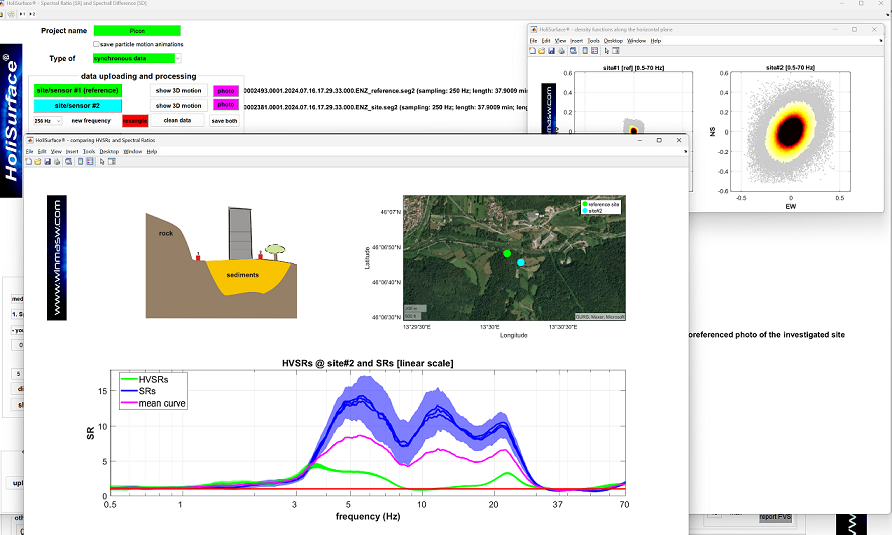892x535 pixels.
Task: Click photo button for reference sensor row
Action: (x=226, y=90)
